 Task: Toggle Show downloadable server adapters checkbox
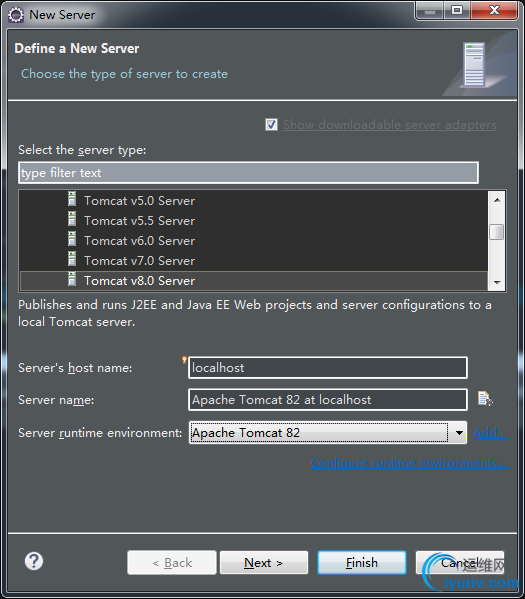click(271, 125)
